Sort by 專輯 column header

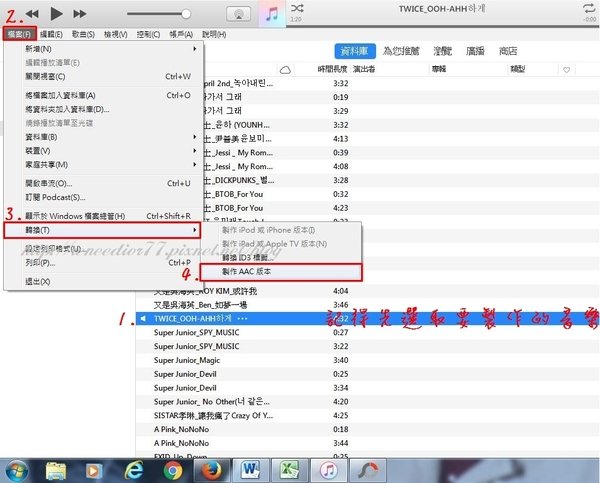coord(439,69)
